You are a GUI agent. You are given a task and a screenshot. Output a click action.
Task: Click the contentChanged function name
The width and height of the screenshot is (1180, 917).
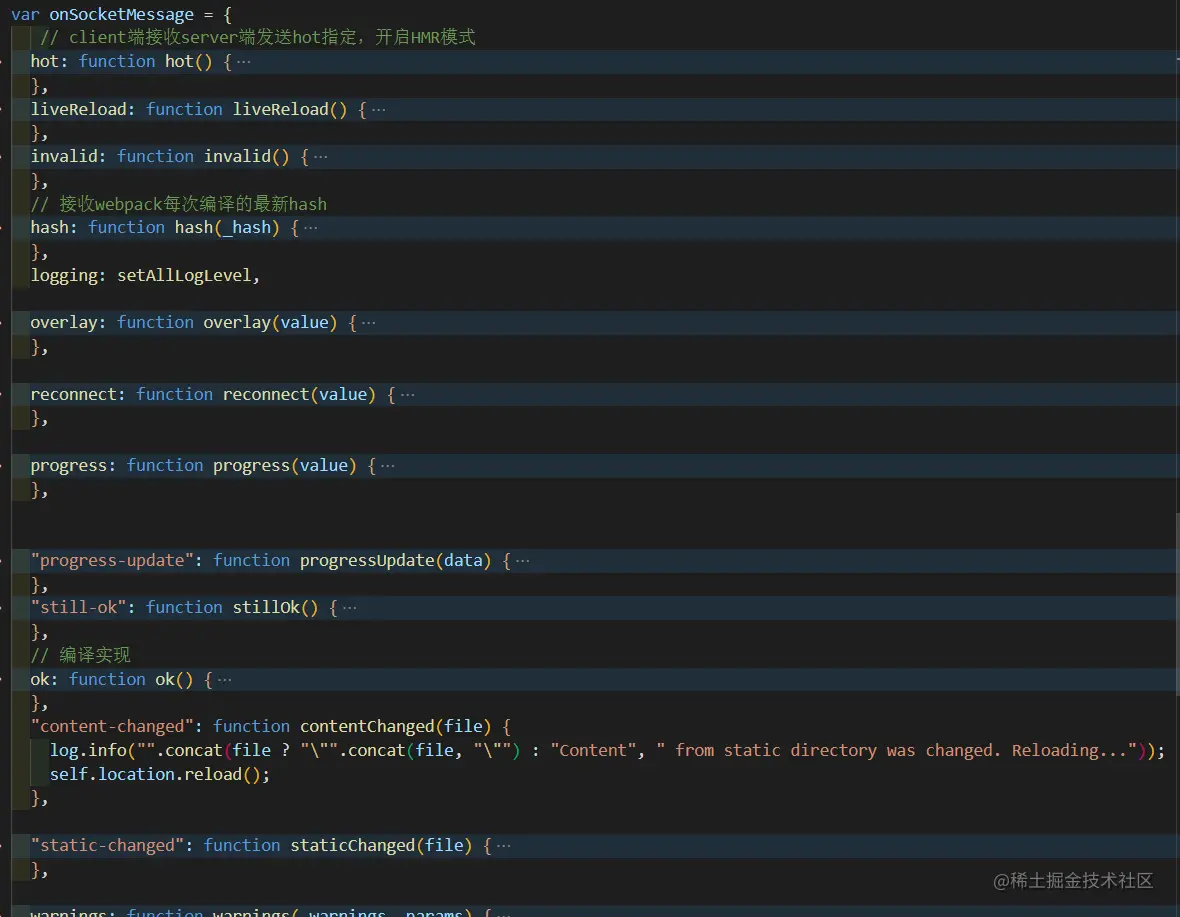(x=367, y=727)
